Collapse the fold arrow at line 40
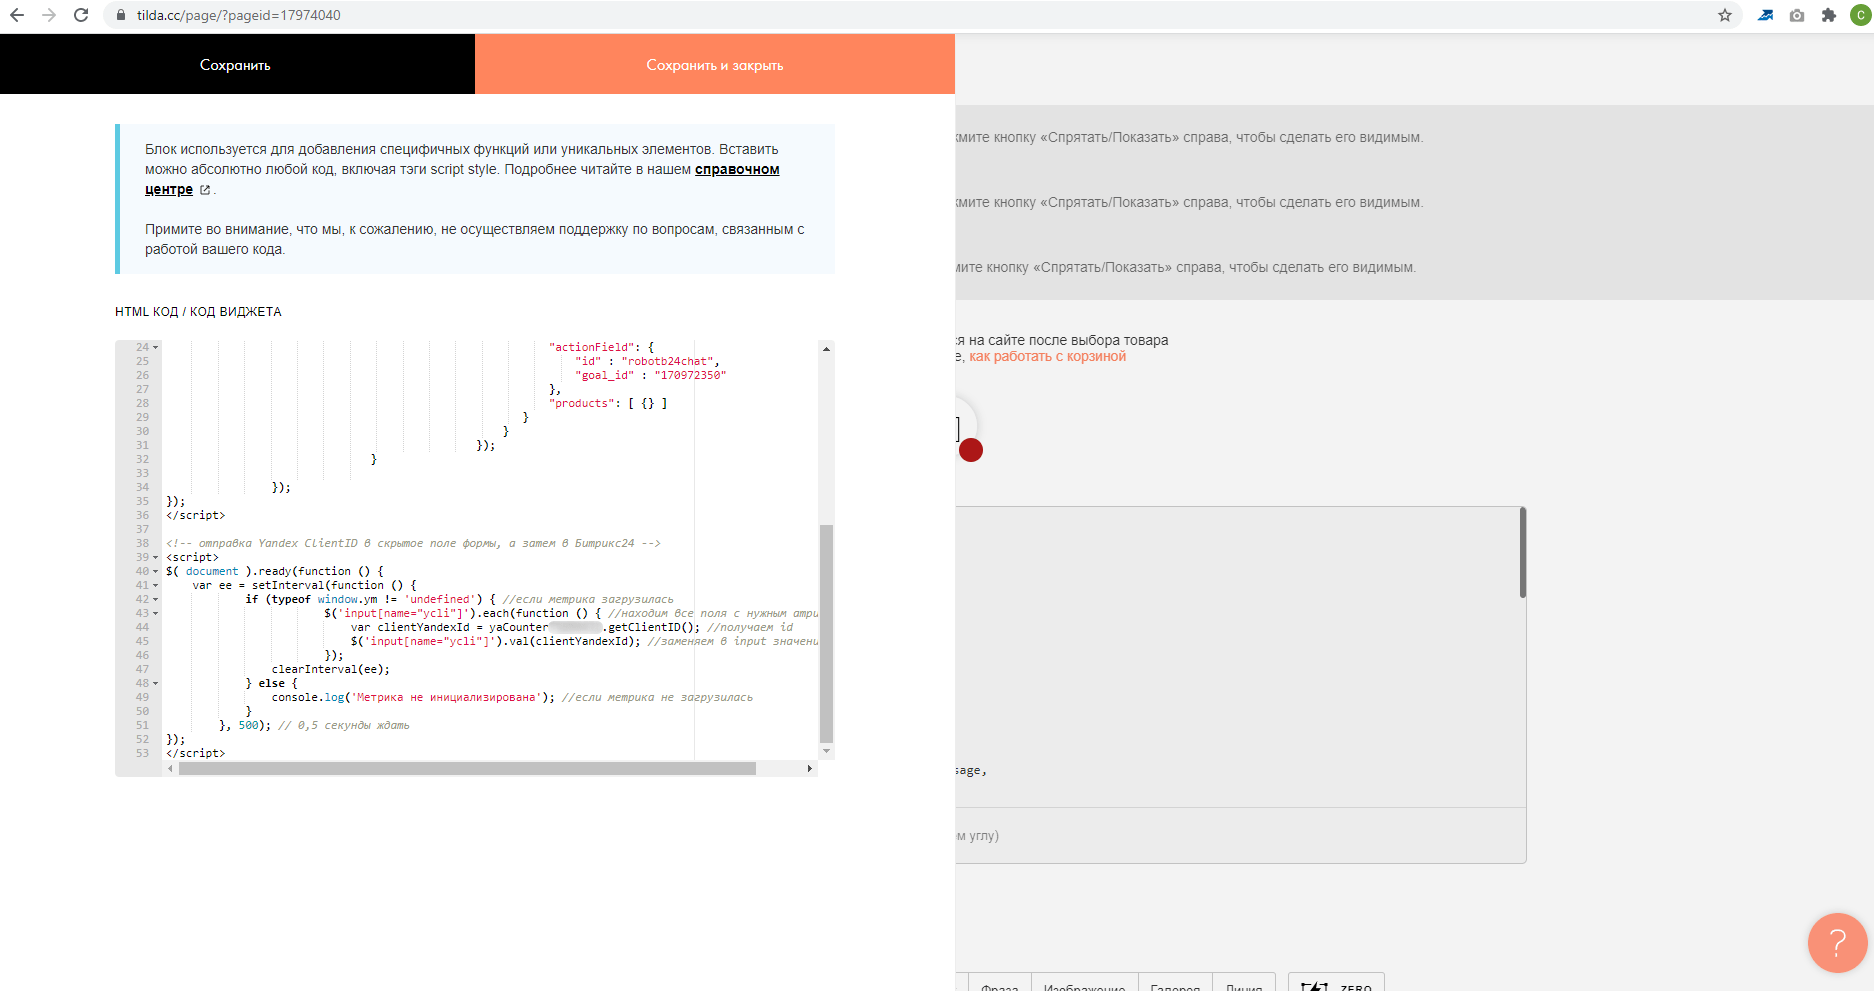 (155, 571)
